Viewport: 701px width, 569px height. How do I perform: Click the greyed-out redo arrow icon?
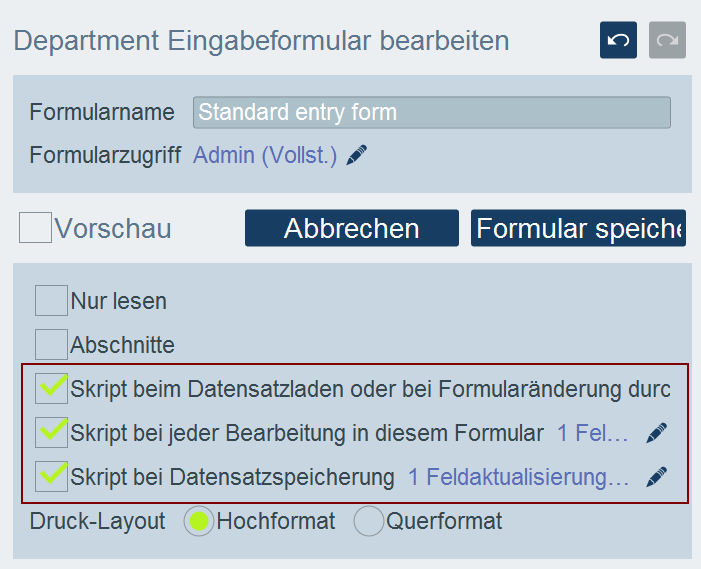667,41
